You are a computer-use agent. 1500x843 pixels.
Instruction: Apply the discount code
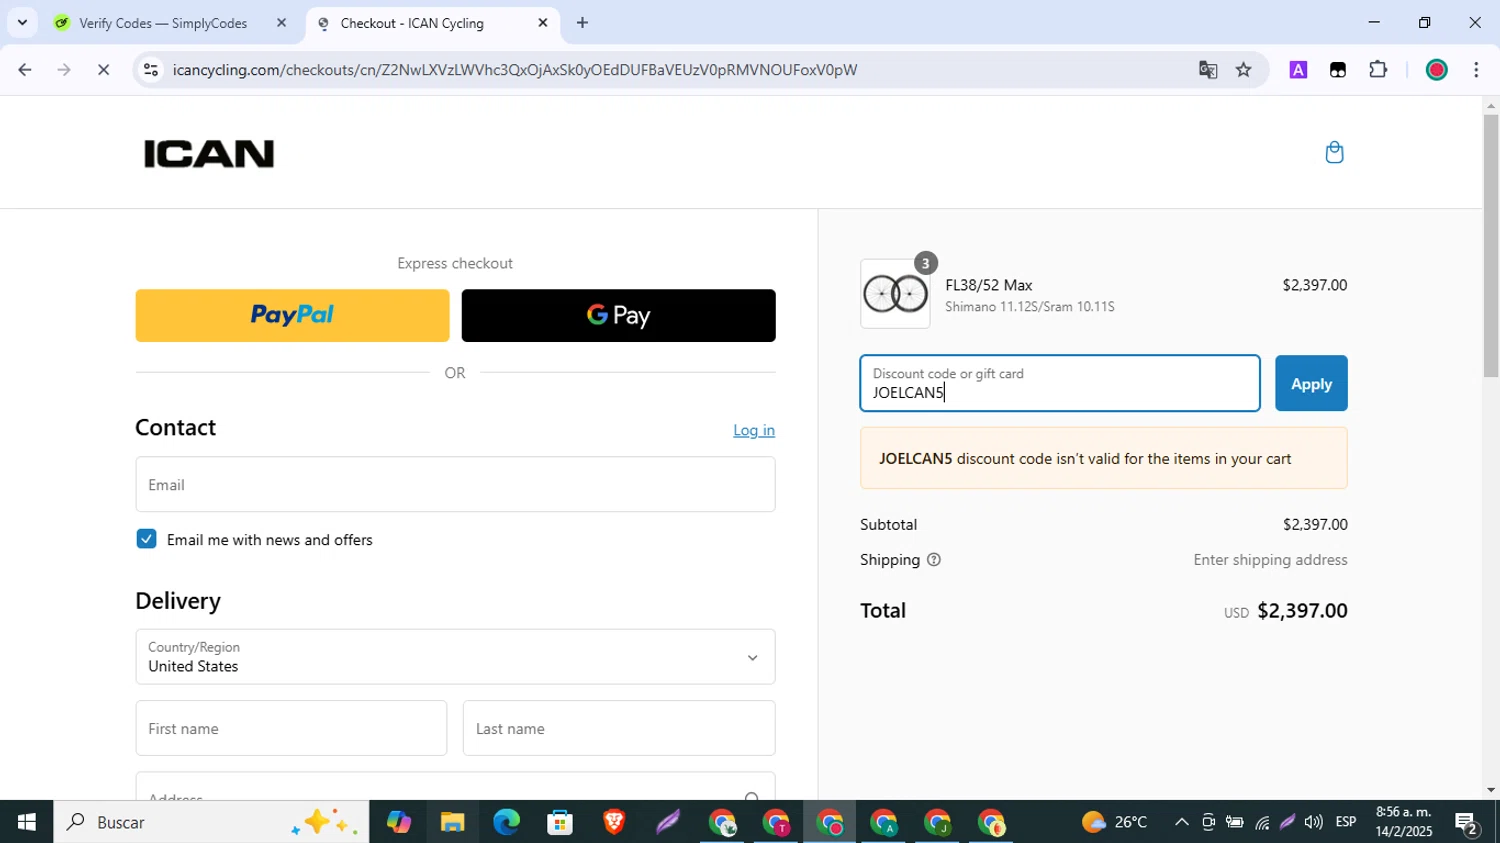(1311, 384)
